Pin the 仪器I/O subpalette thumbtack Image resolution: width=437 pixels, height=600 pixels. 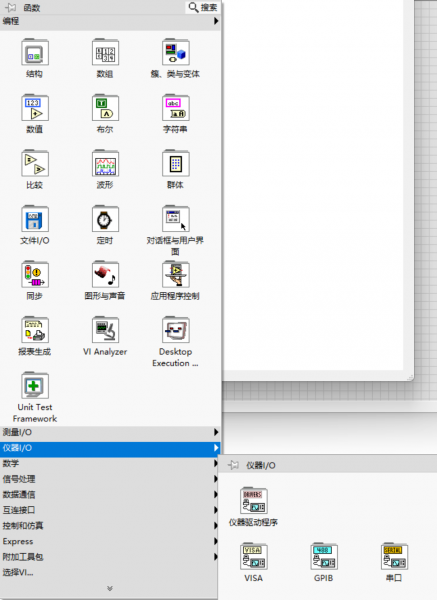coord(233,465)
